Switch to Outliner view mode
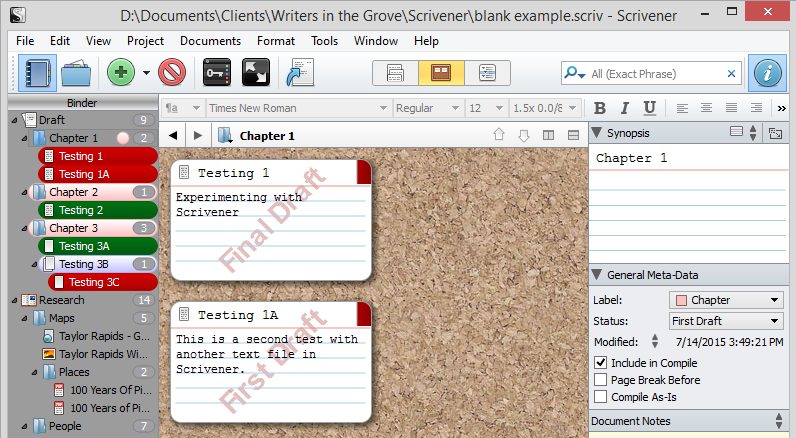The height and width of the screenshot is (438, 796). click(x=487, y=73)
